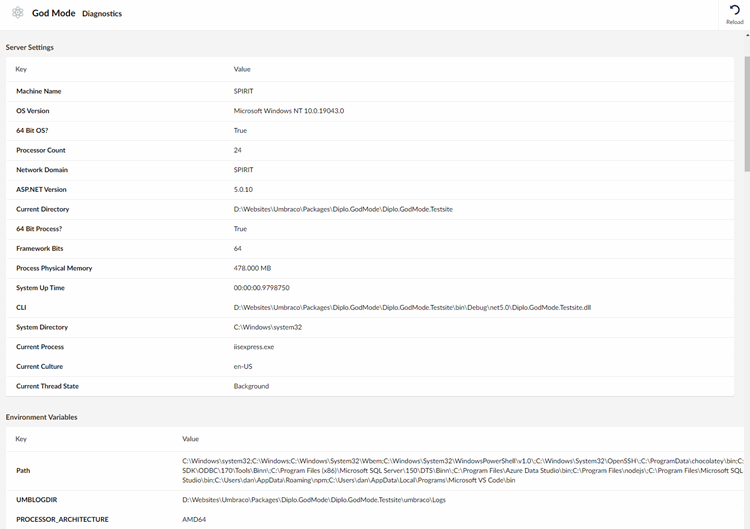Click the Process Physical Memory row
Viewport: 750px width, 529px height.
pos(370,268)
